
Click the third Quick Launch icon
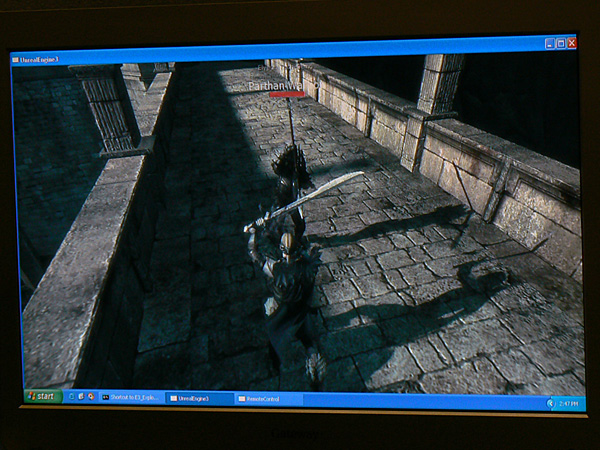pyautogui.click(x=91, y=397)
